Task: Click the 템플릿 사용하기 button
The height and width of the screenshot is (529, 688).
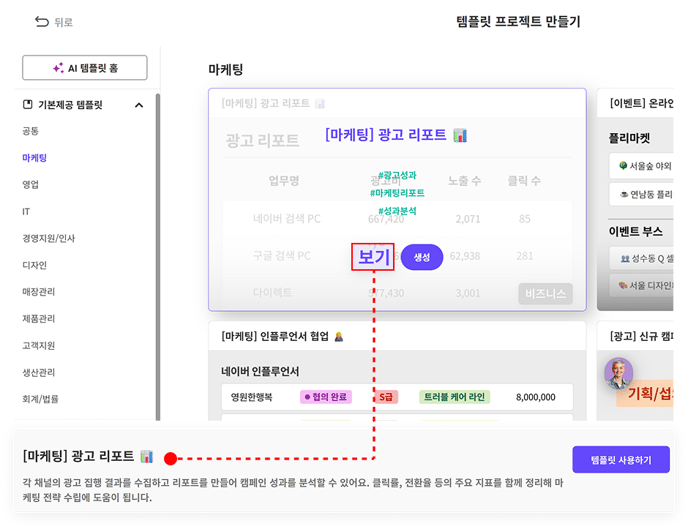Action: pyautogui.click(x=620, y=460)
